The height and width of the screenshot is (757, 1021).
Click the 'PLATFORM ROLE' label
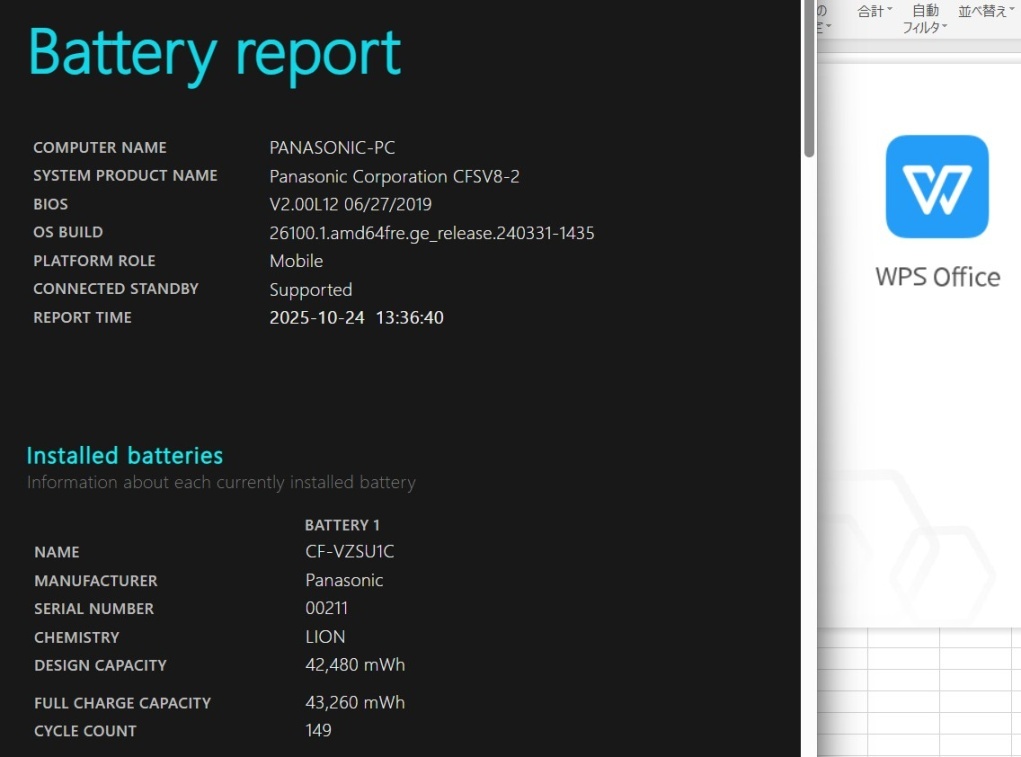click(94, 261)
